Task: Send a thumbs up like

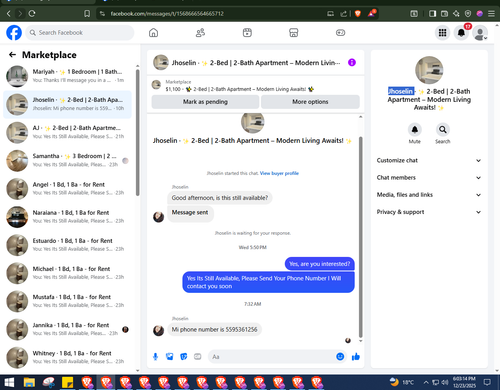Action: coord(356,357)
